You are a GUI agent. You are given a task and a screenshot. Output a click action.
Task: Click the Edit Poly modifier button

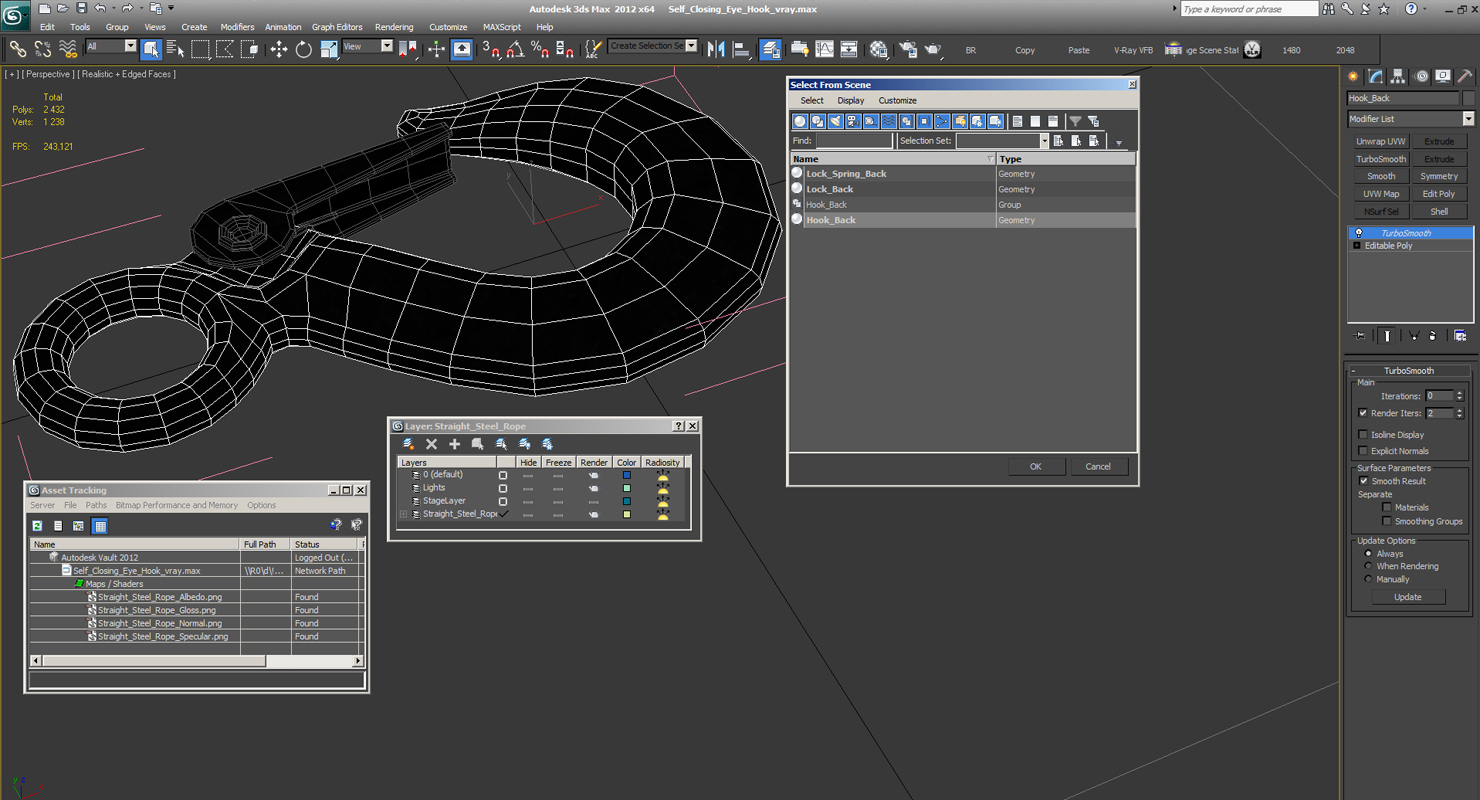tap(1439, 194)
